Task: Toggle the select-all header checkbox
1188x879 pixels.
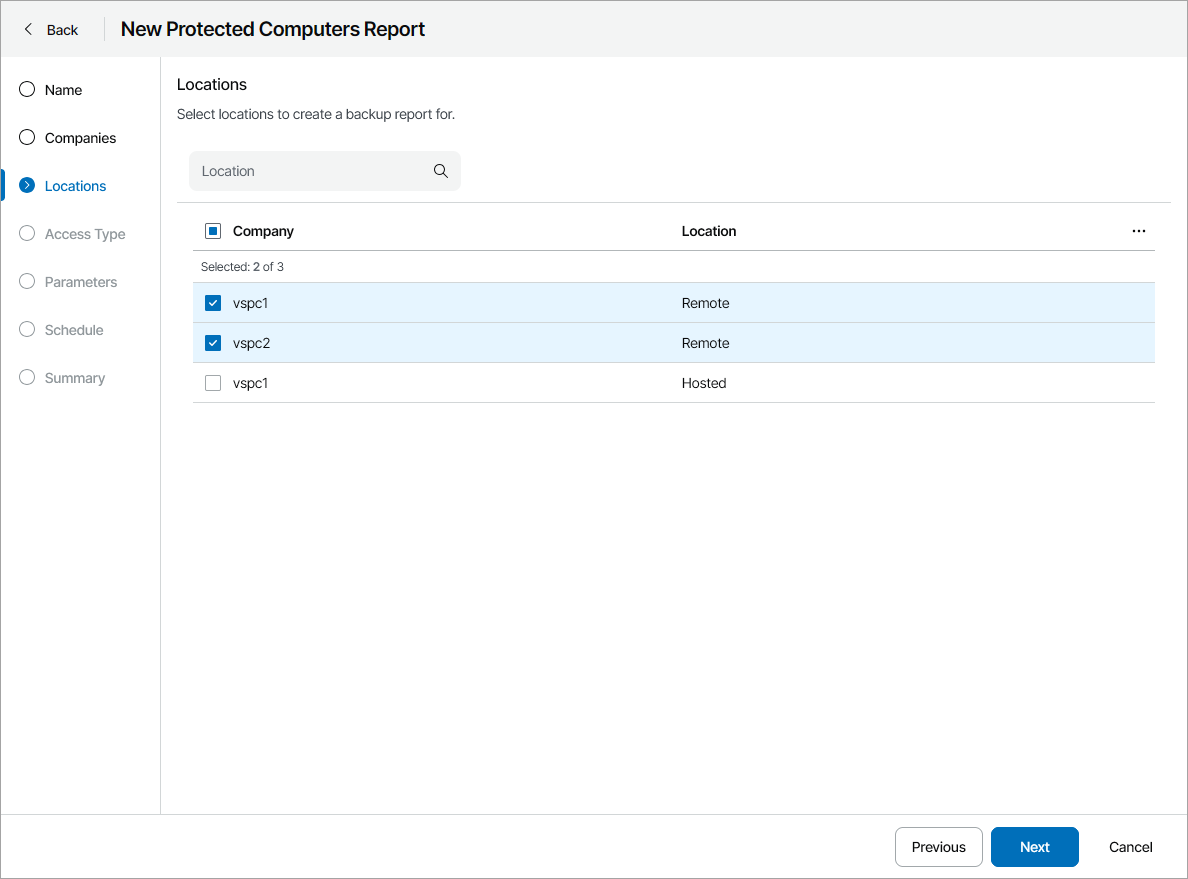Action: (213, 231)
